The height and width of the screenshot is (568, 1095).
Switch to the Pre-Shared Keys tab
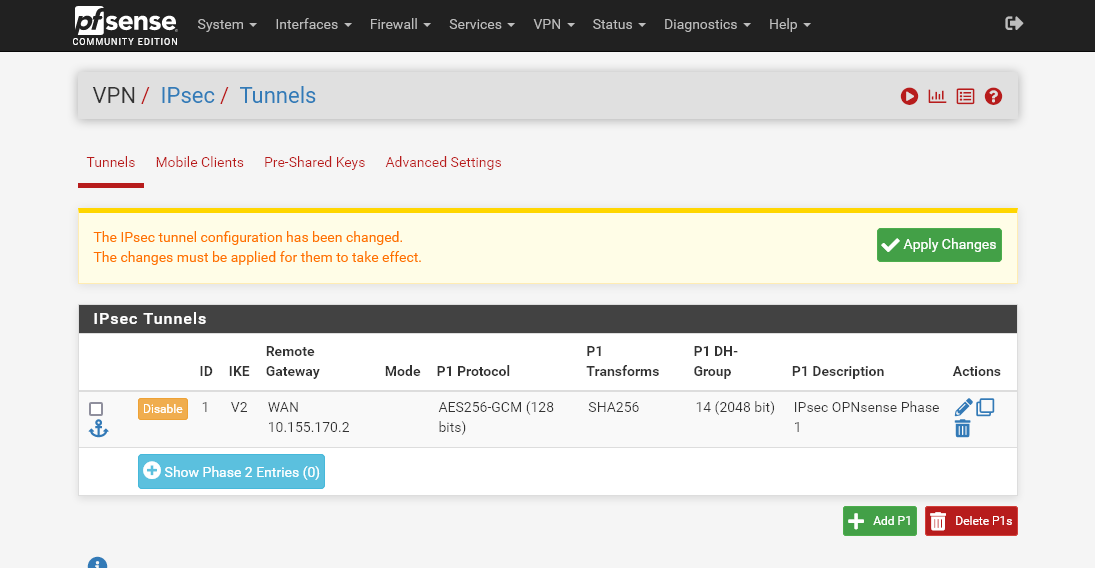point(314,162)
